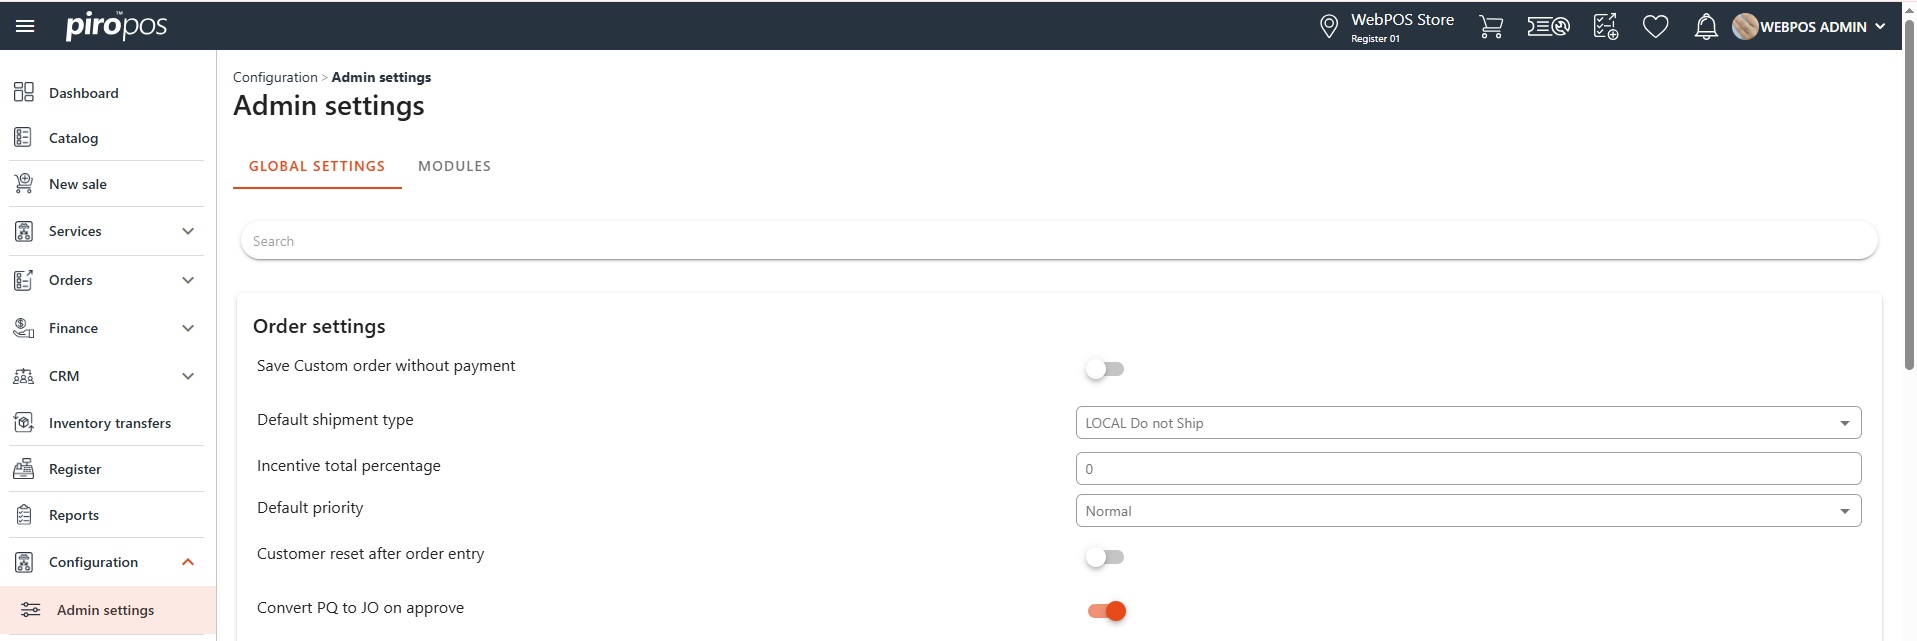Image resolution: width=1917 pixels, height=641 pixels.
Task: Click the Configuration breadcrumb link
Action: (275, 77)
